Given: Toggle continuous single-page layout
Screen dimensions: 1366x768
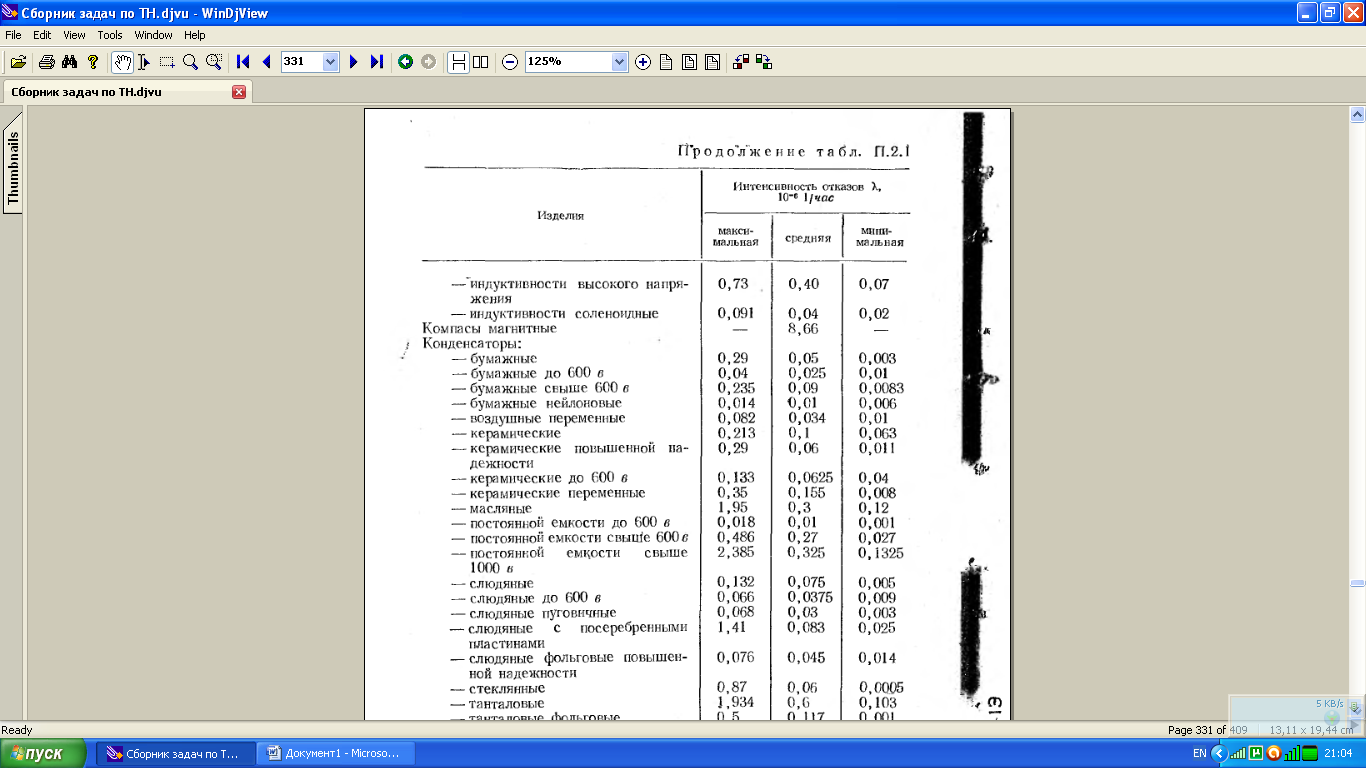Looking at the screenshot, I should pyautogui.click(x=459, y=62).
